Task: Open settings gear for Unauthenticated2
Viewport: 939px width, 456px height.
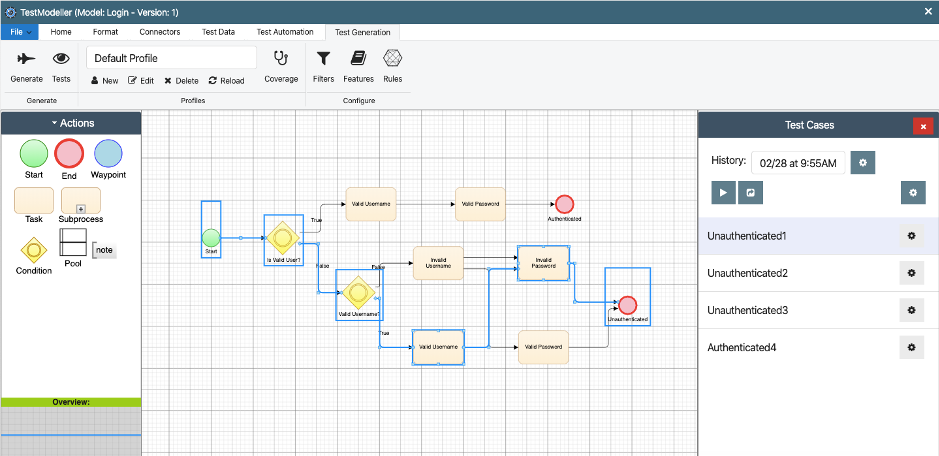Action: click(911, 273)
